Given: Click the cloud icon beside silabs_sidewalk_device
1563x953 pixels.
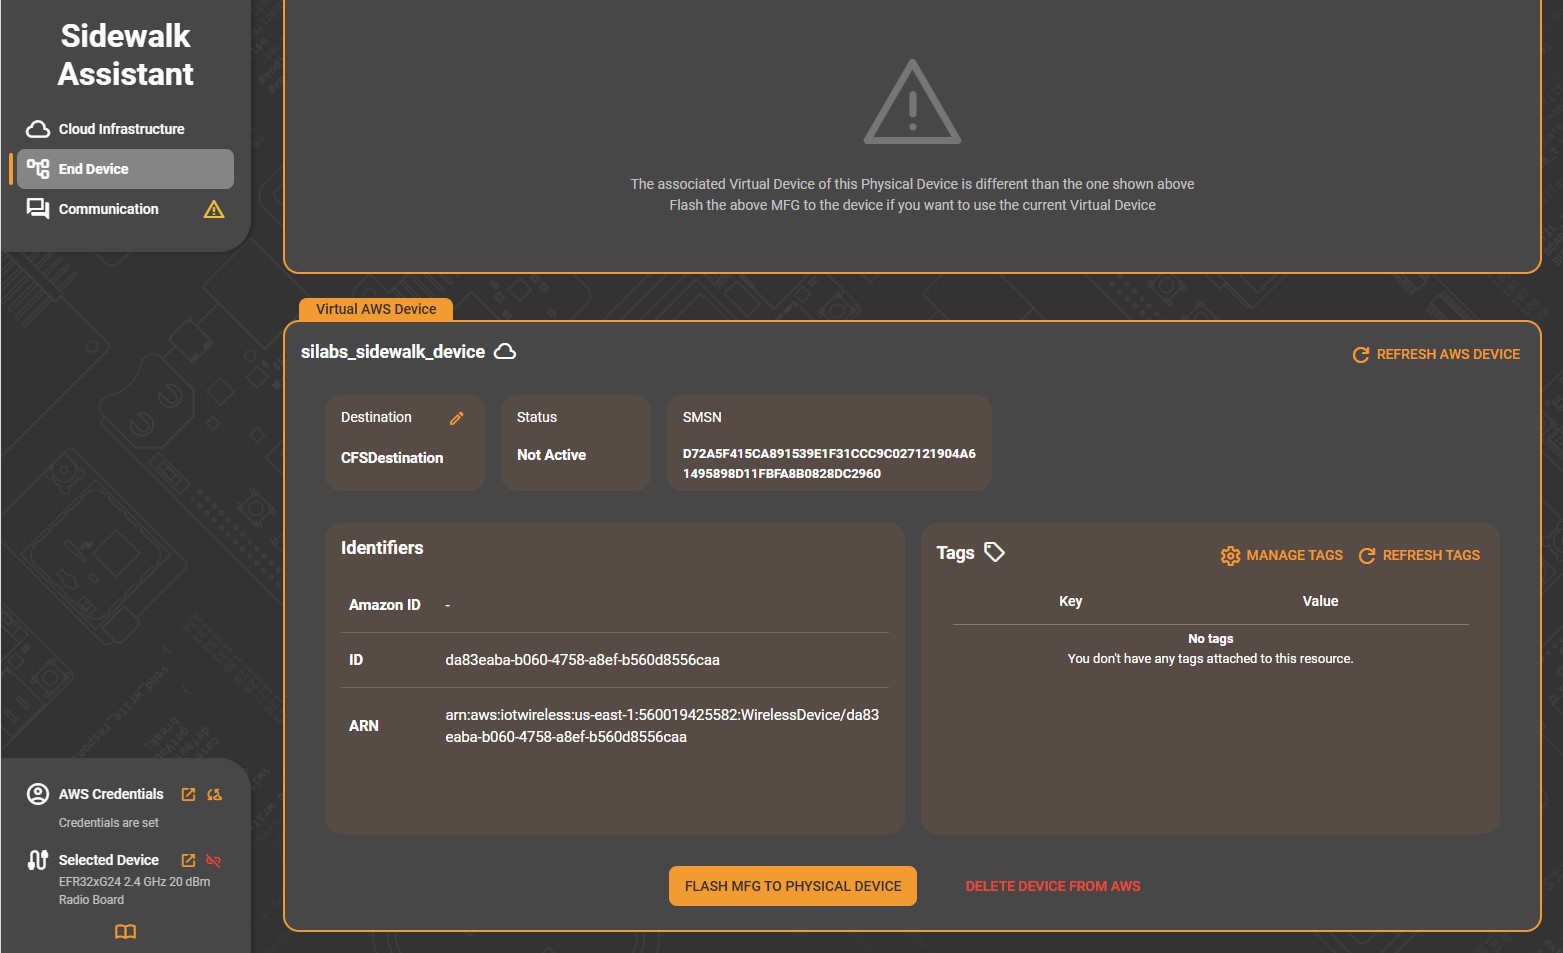Looking at the screenshot, I should [x=505, y=351].
